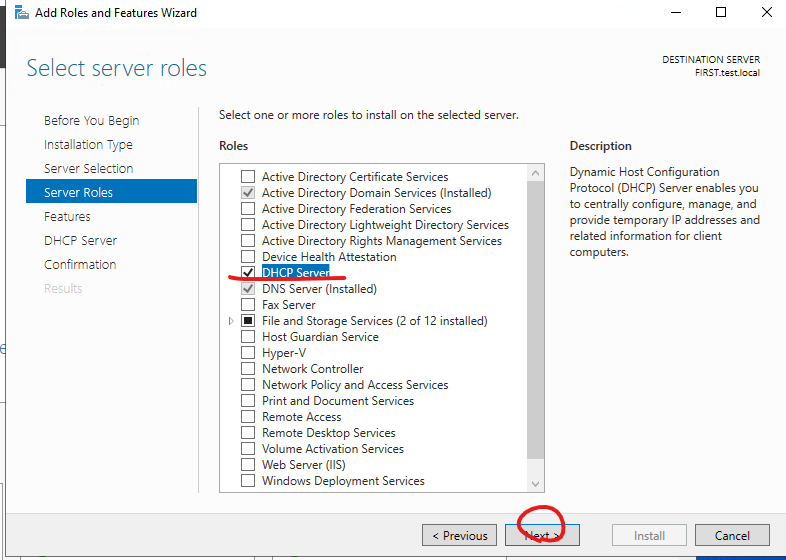Minimize the wizard window
Viewport: 786px width, 560px height.
tap(675, 12)
